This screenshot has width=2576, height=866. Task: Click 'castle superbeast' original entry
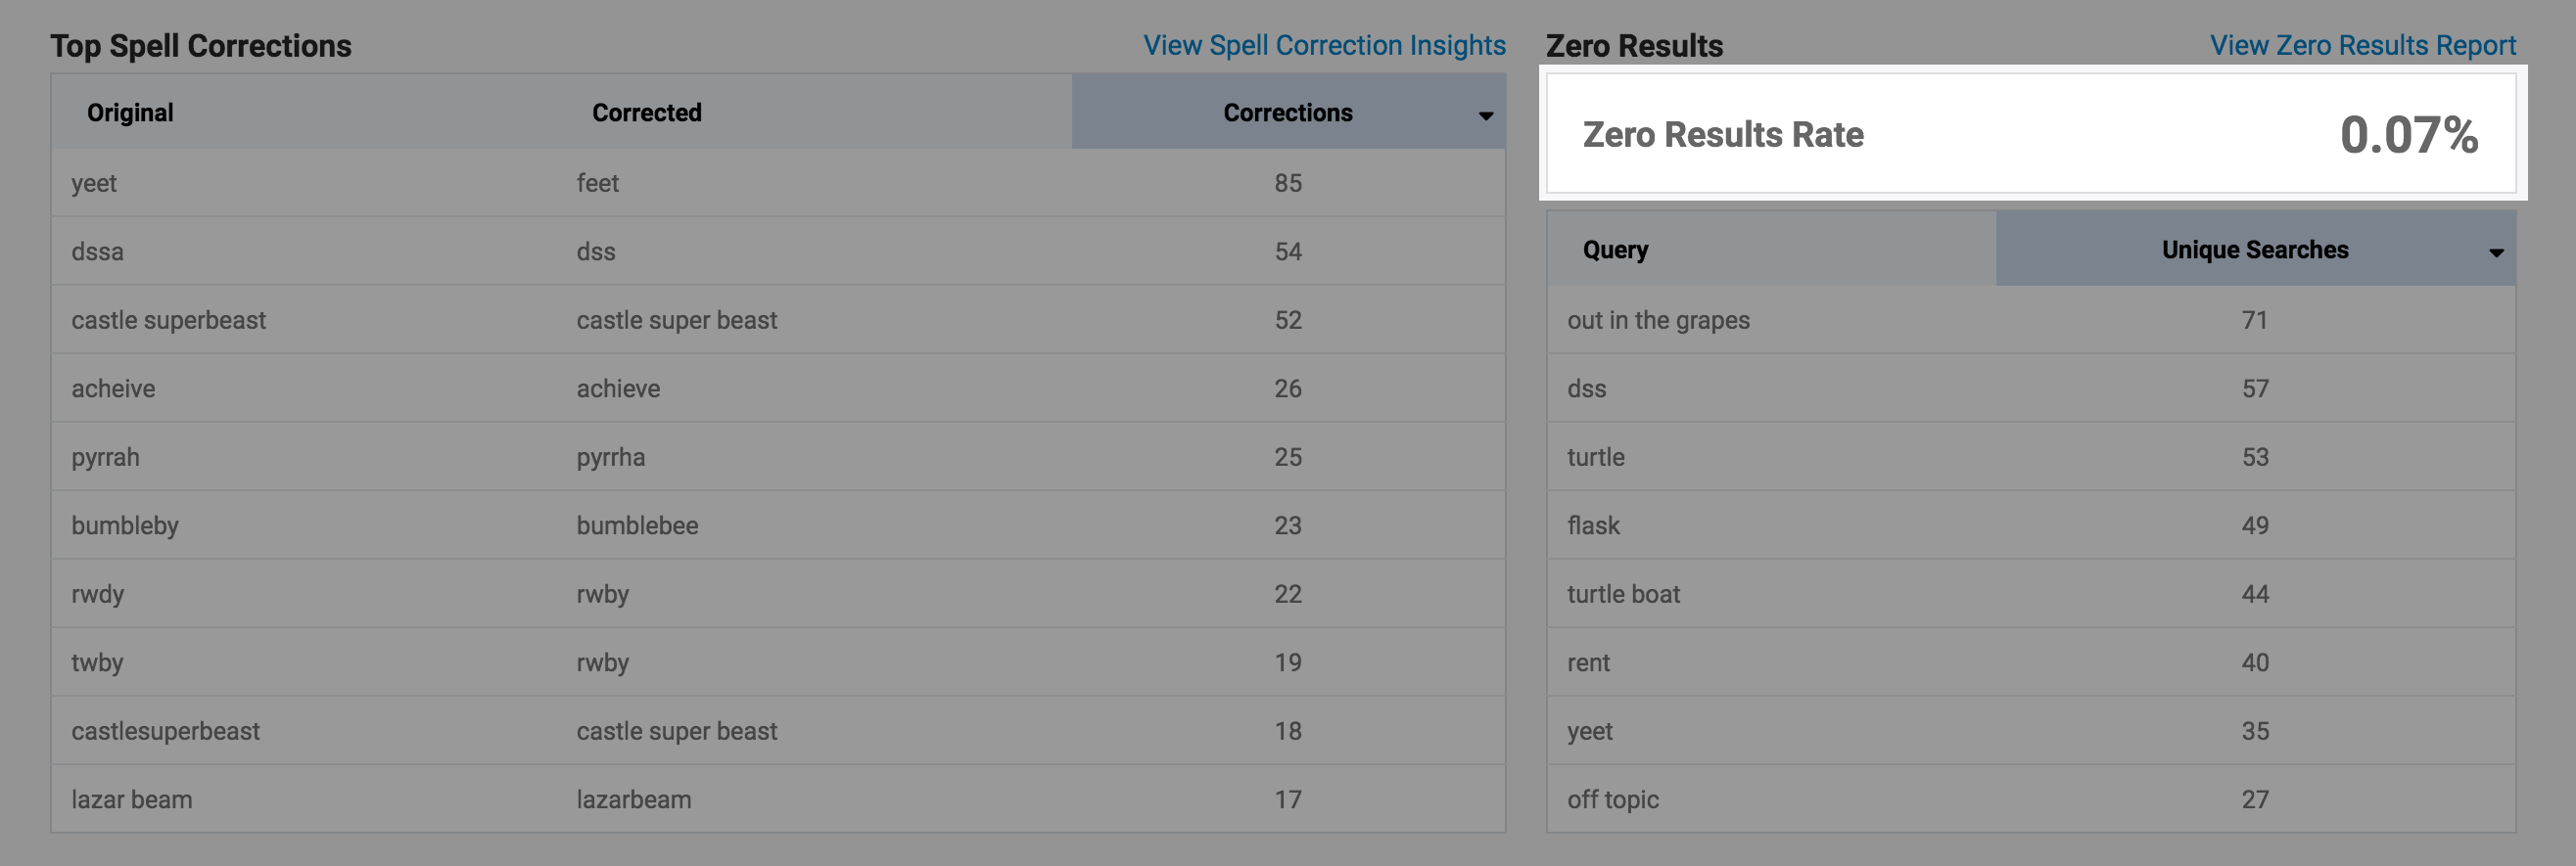tap(168, 320)
